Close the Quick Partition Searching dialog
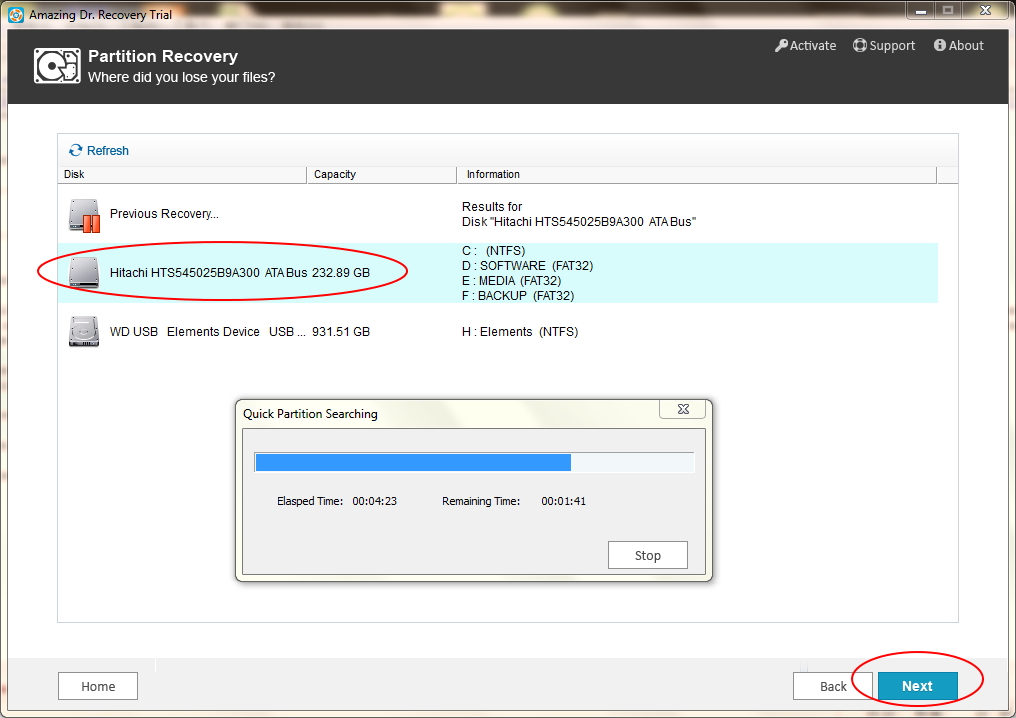This screenshot has height=718, width=1016. 684,409
